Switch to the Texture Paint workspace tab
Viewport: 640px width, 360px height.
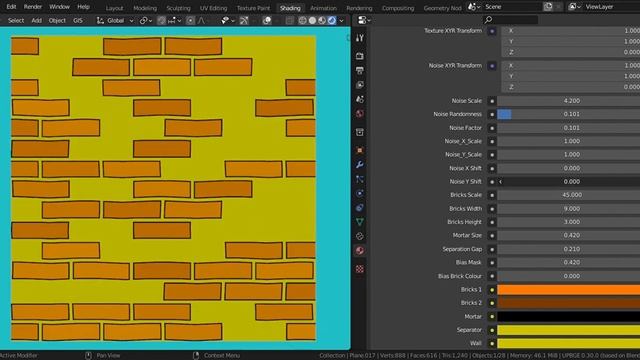tap(253, 8)
